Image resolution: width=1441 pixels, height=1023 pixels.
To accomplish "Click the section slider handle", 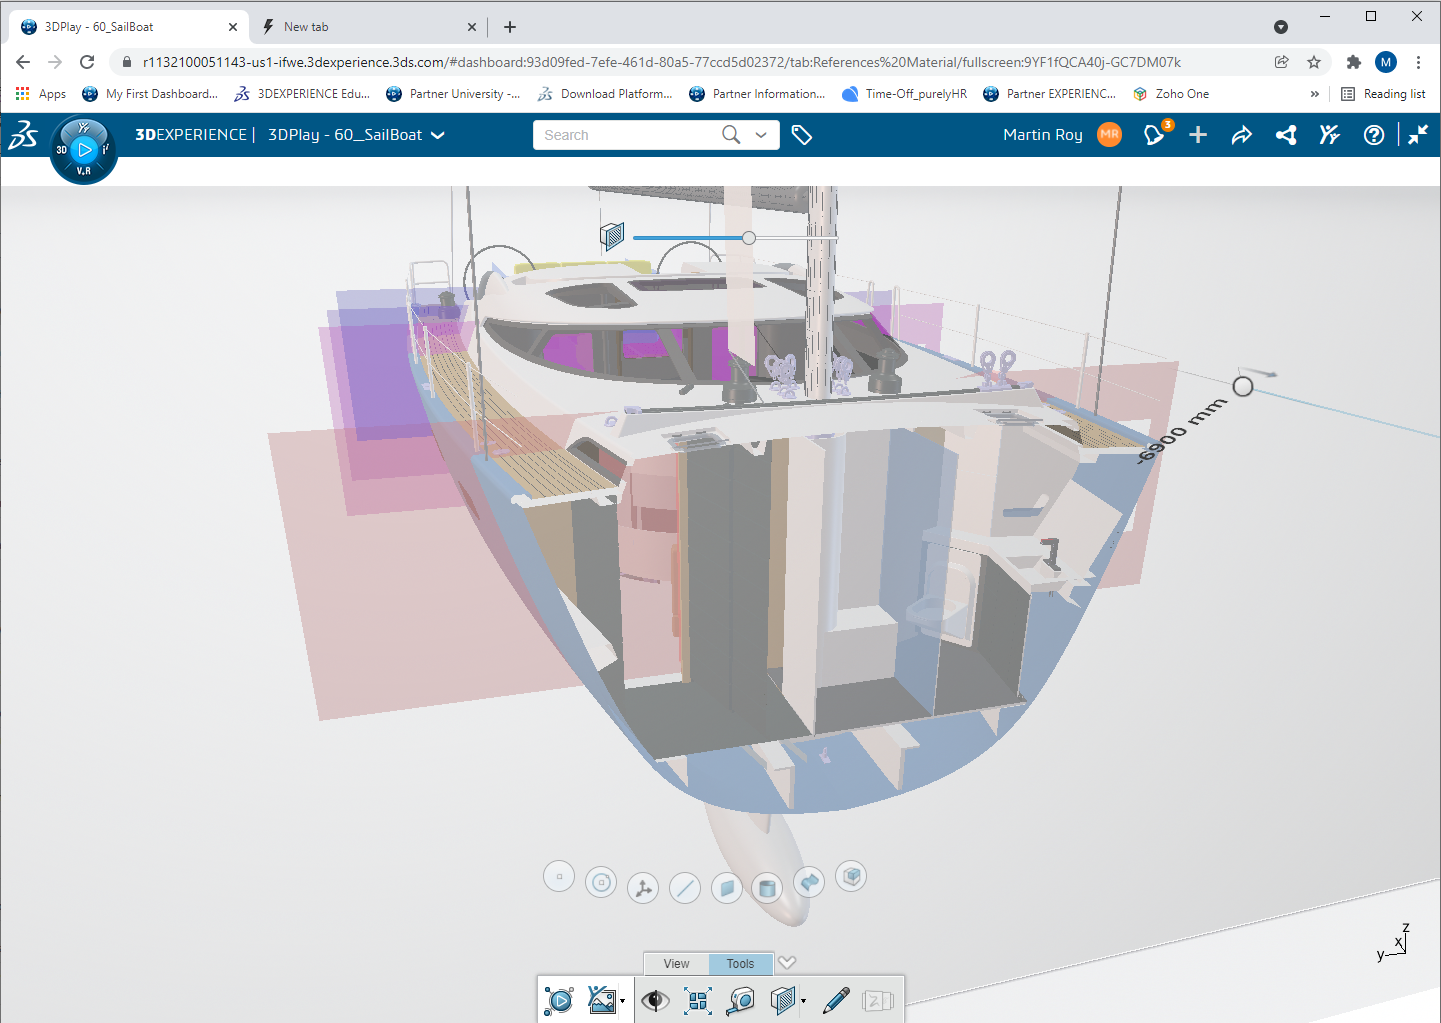I will point(749,237).
